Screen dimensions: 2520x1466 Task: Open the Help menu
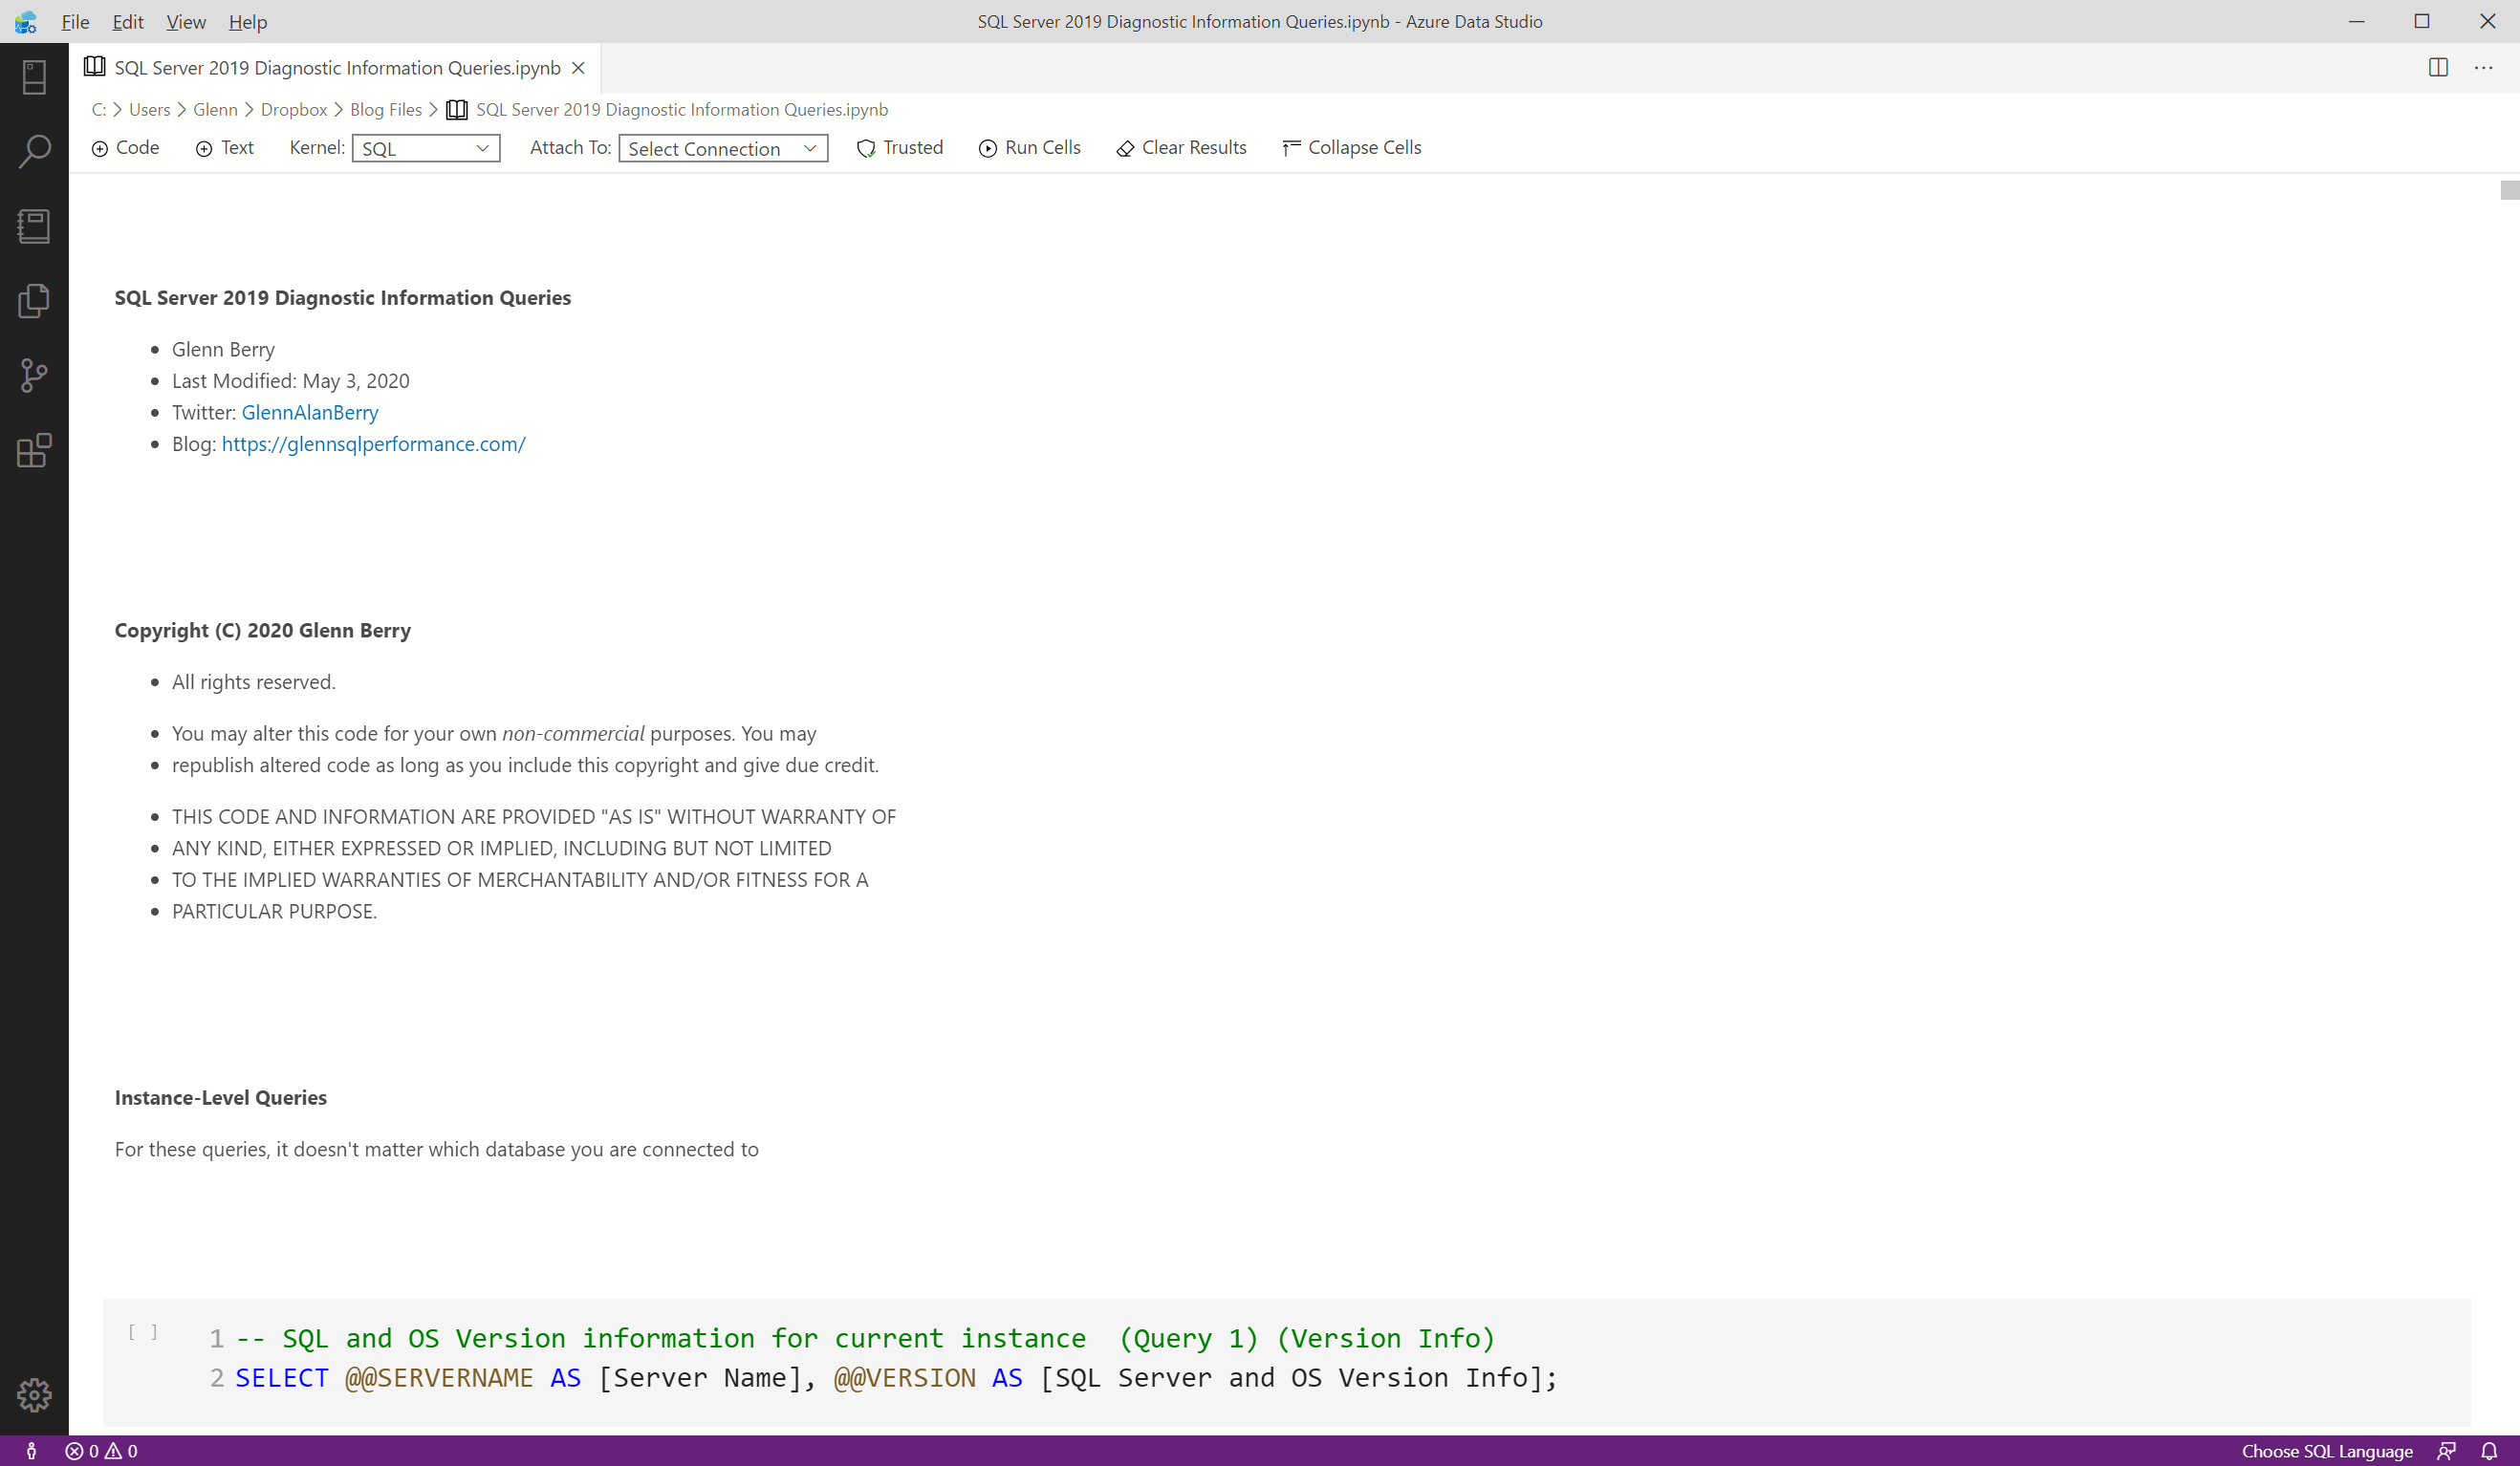tap(248, 21)
